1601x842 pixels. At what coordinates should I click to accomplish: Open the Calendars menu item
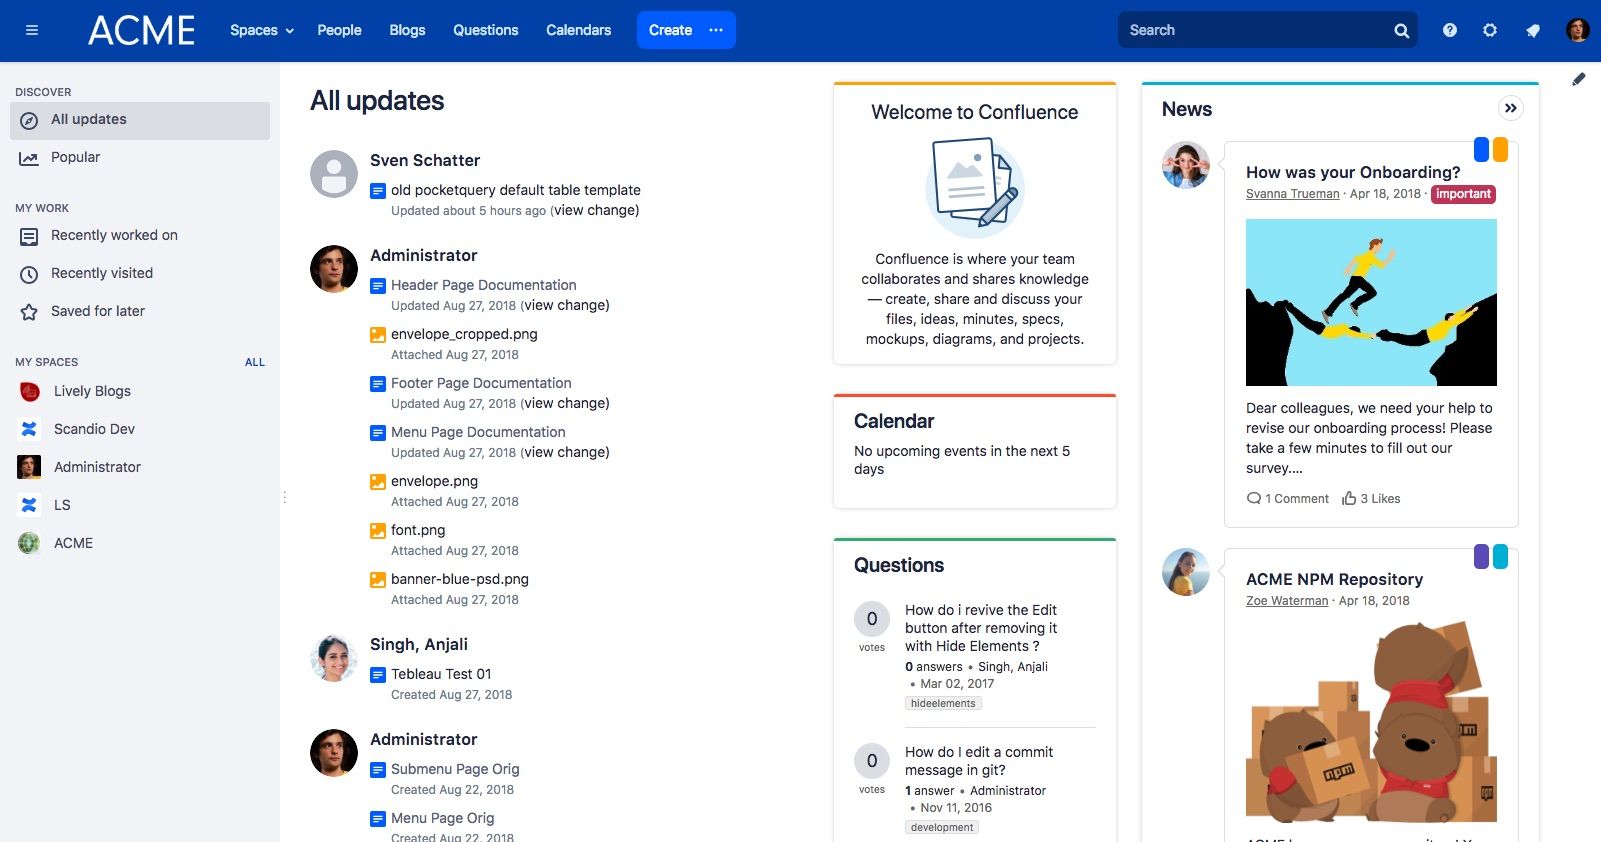pyautogui.click(x=578, y=30)
